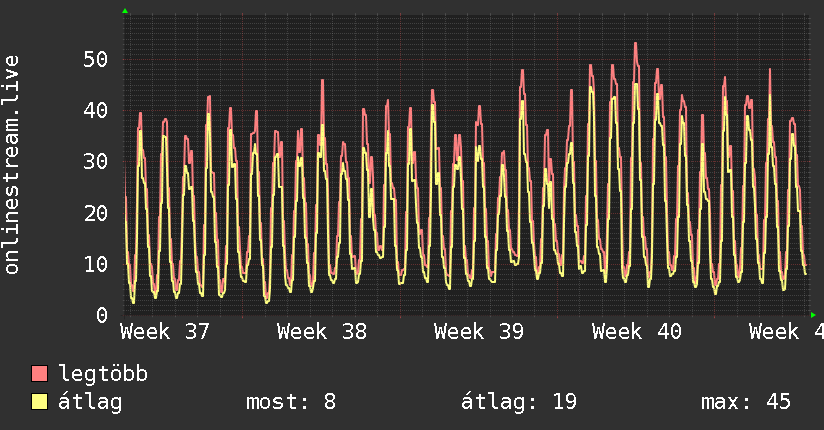Click the red legtöbb legend color swatch
Screen dimensions: 824x430
pos(39,373)
